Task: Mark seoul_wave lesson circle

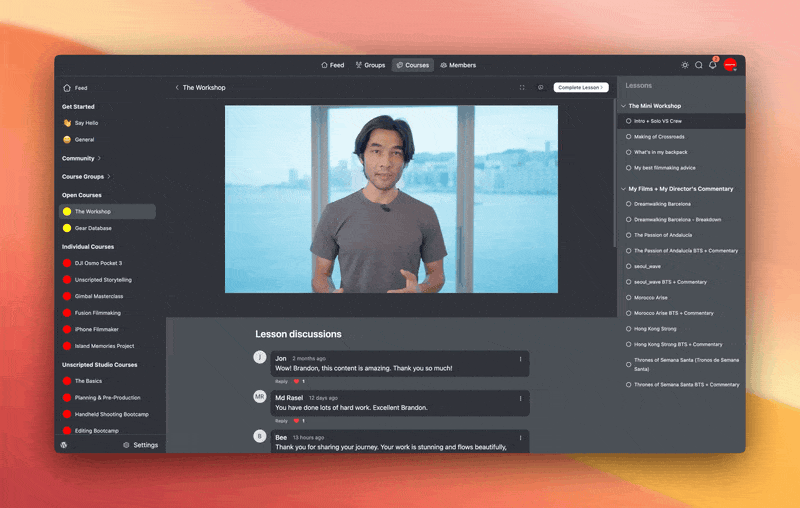Action: click(629, 266)
